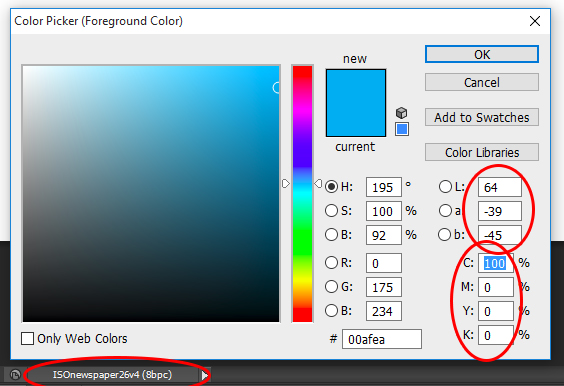The image size is (564, 386).
Task: Click the K black percentage field
Action: coord(496,335)
